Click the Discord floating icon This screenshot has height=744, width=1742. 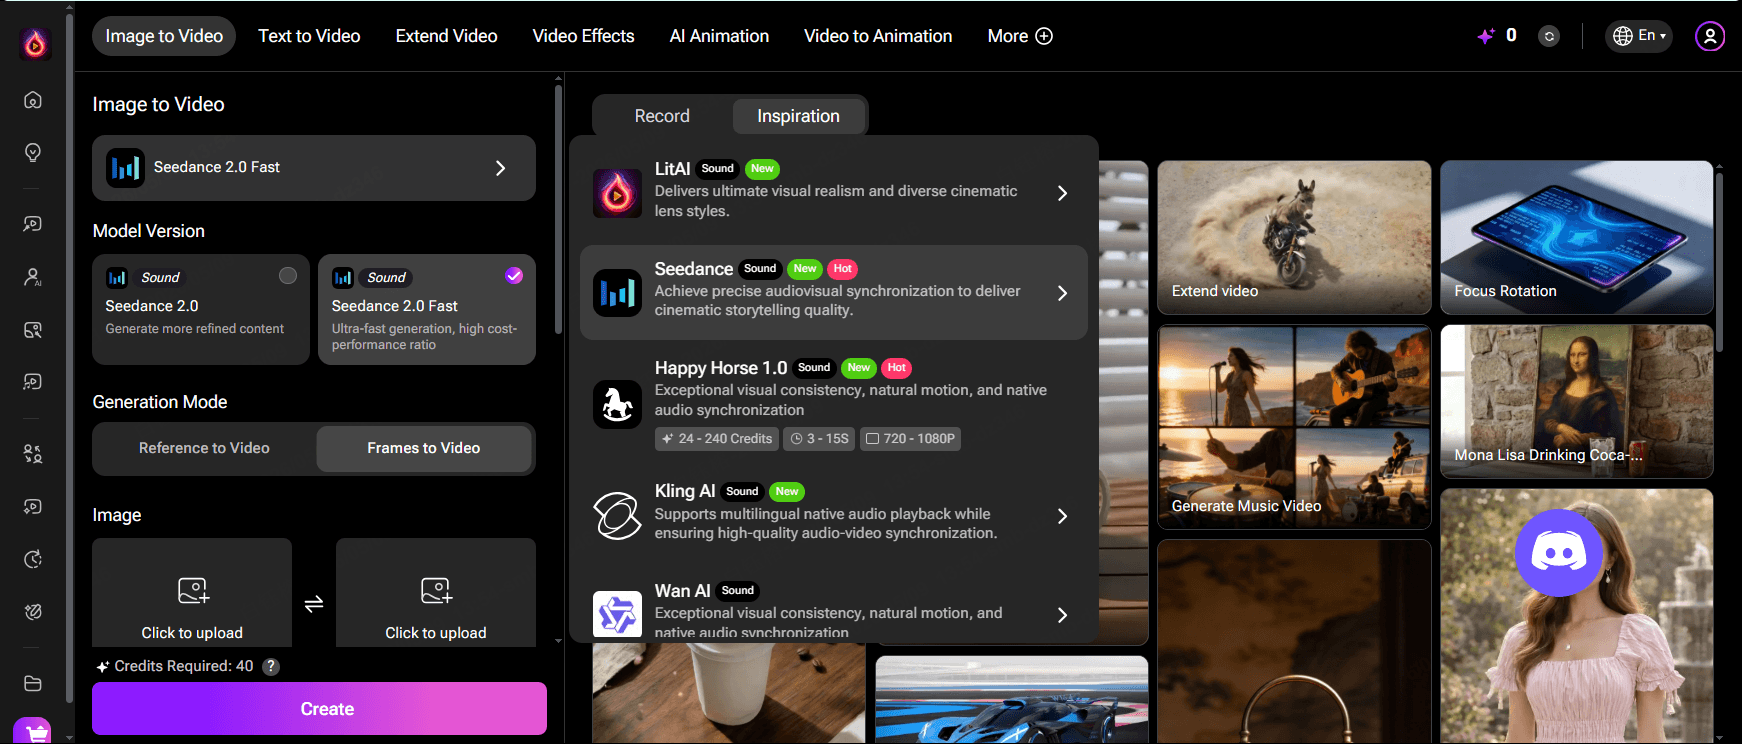1558,552
